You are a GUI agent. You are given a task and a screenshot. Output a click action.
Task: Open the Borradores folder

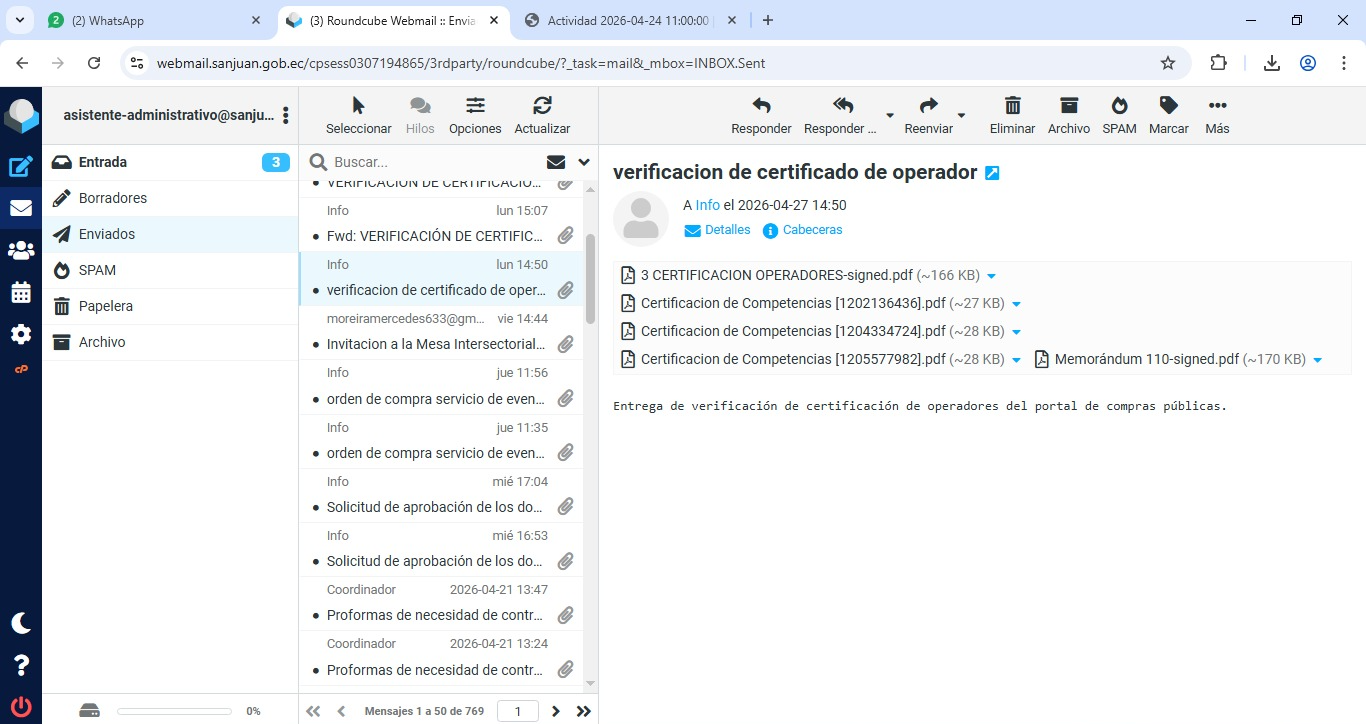[x=113, y=198]
